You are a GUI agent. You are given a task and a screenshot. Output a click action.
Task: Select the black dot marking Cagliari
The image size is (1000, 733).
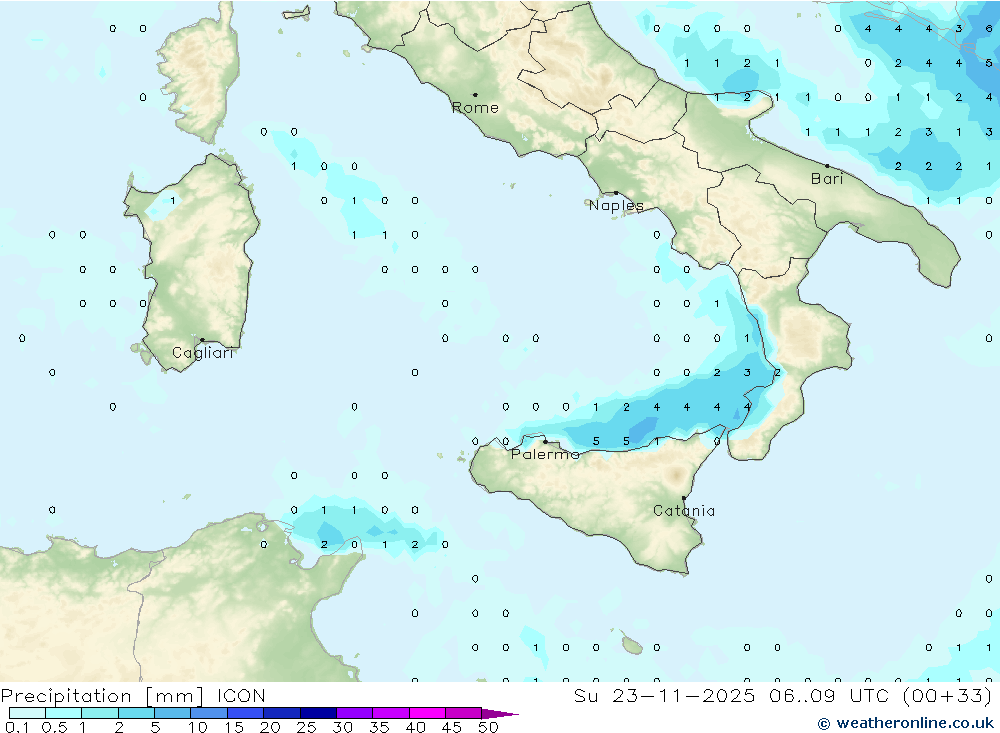202,340
